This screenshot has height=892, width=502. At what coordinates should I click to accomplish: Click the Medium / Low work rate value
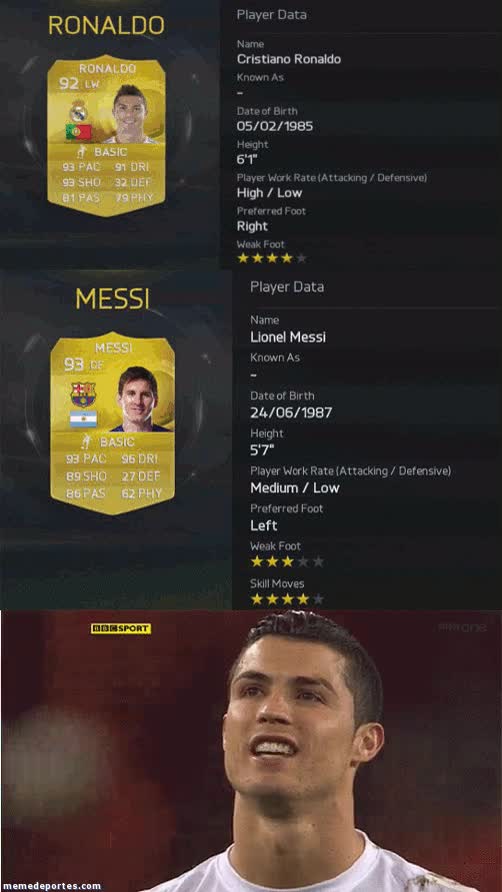coord(295,488)
